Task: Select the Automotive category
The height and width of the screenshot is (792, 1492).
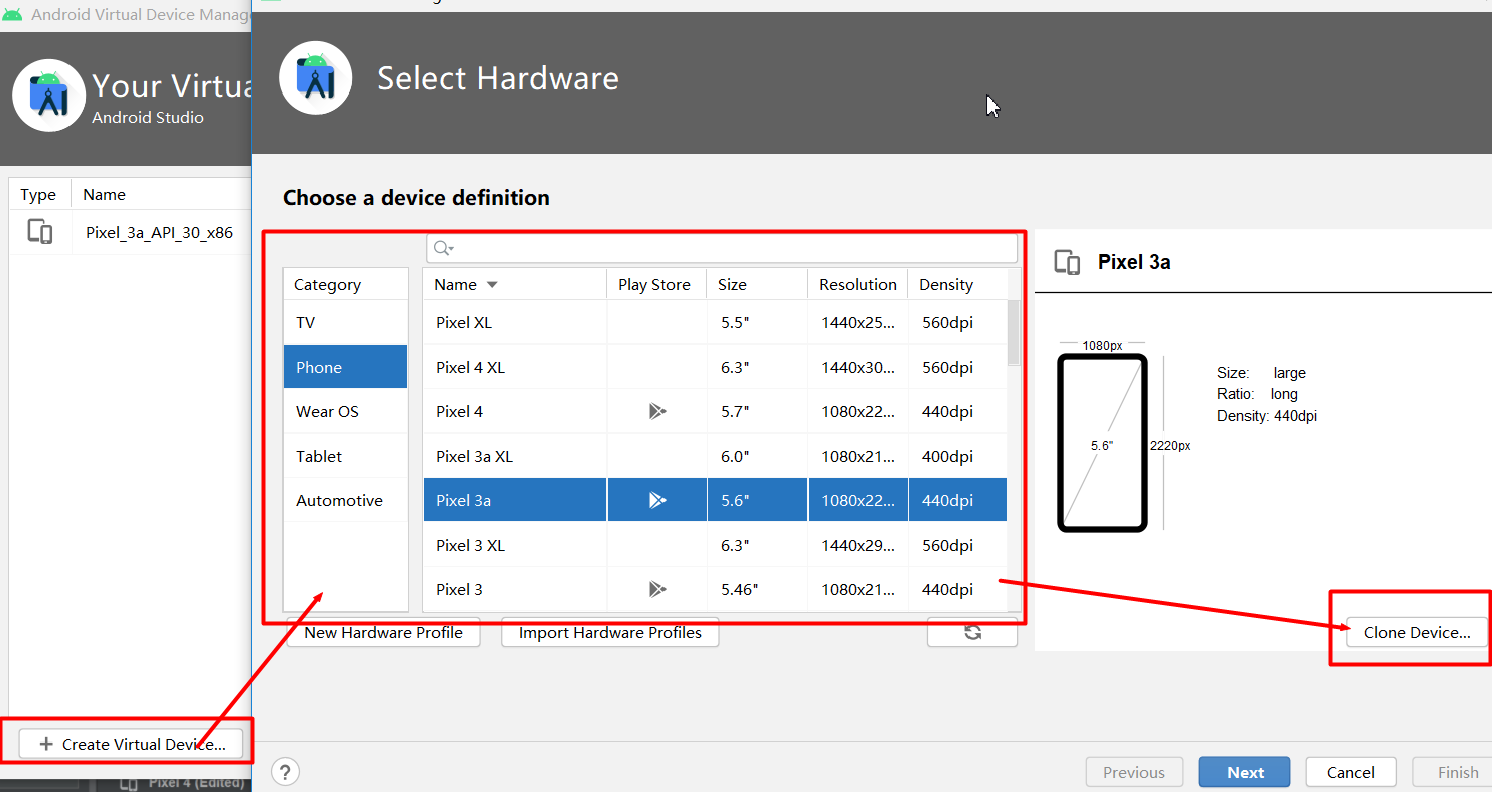Action: 346,500
